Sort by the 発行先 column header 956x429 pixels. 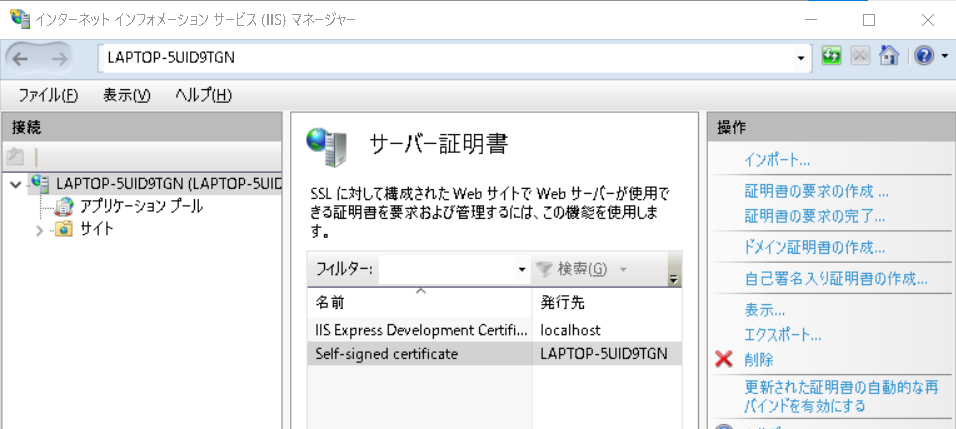pyautogui.click(x=607, y=302)
